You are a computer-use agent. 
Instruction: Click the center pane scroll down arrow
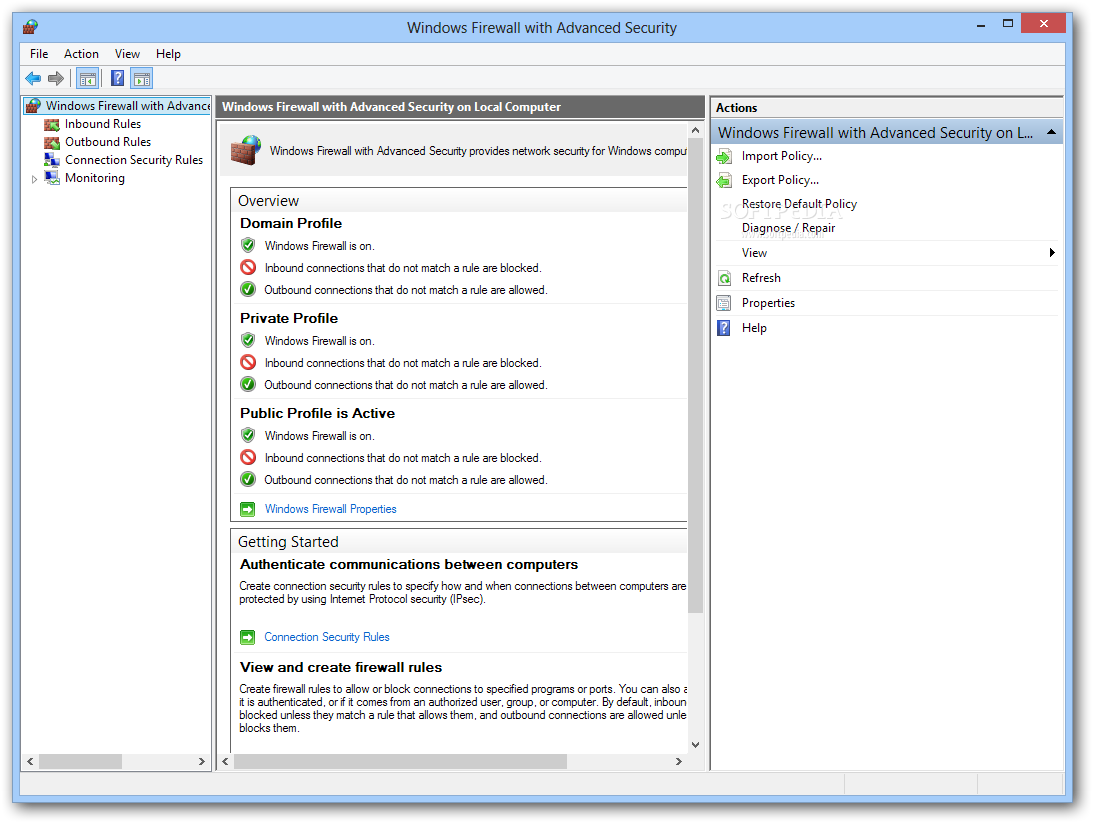click(x=695, y=744)
